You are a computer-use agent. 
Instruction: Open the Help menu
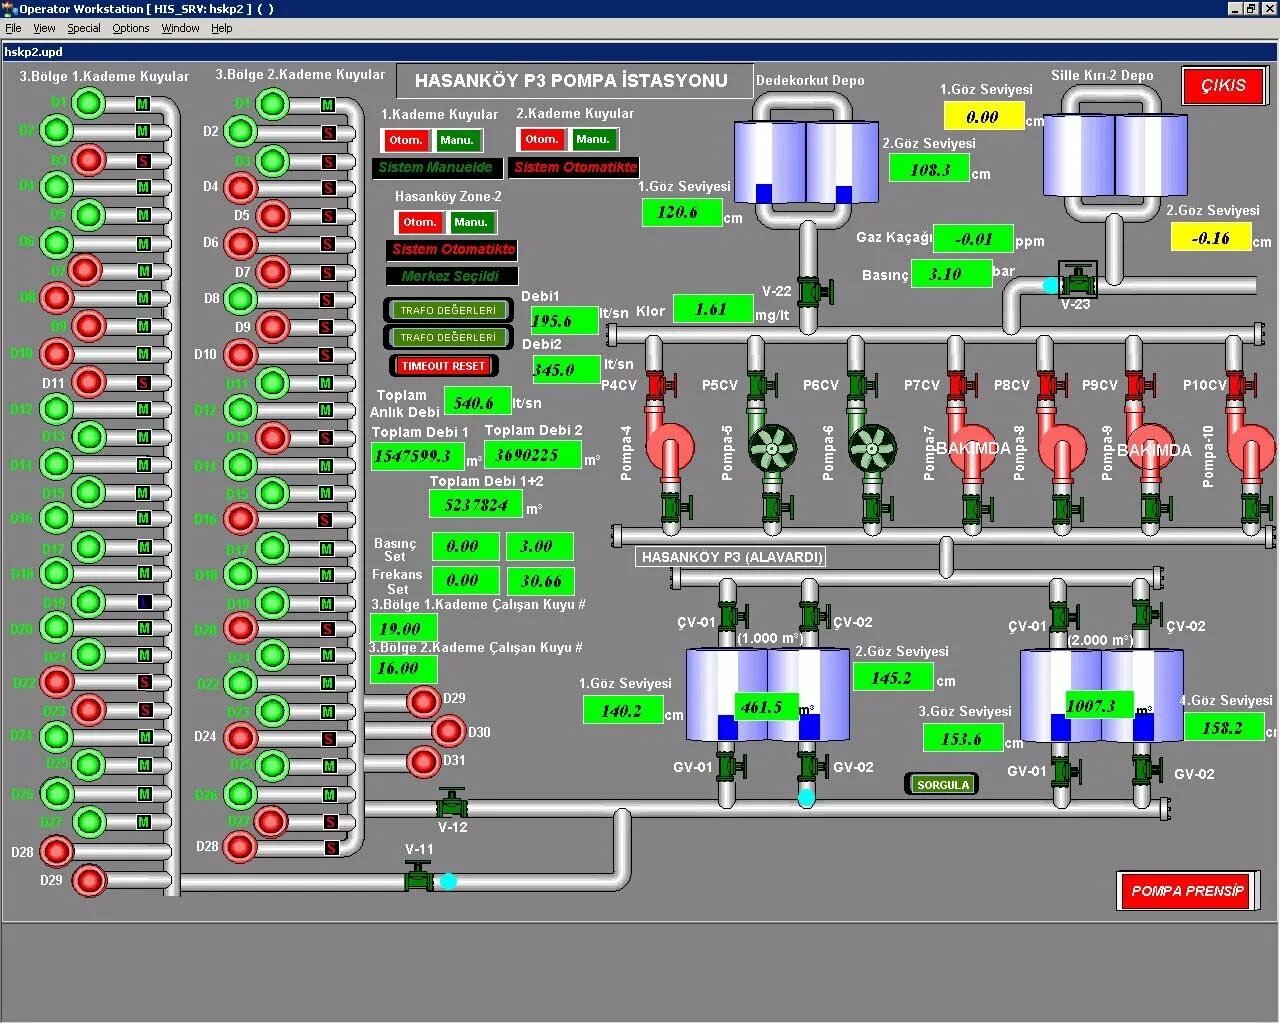[222, 28]
